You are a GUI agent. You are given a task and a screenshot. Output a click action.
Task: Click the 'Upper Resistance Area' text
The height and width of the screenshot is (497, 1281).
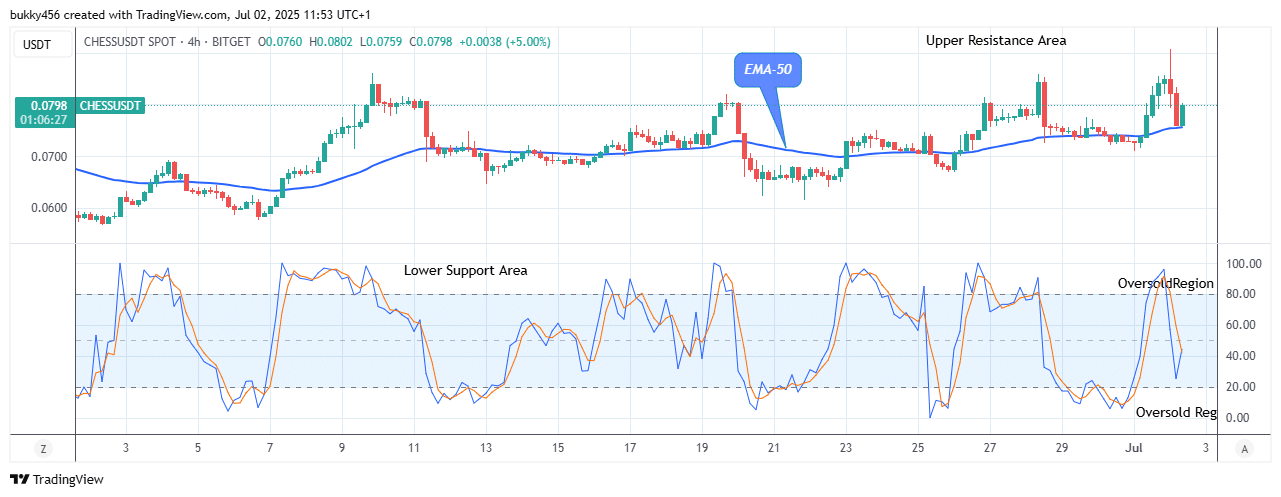[x=996, y=41]
